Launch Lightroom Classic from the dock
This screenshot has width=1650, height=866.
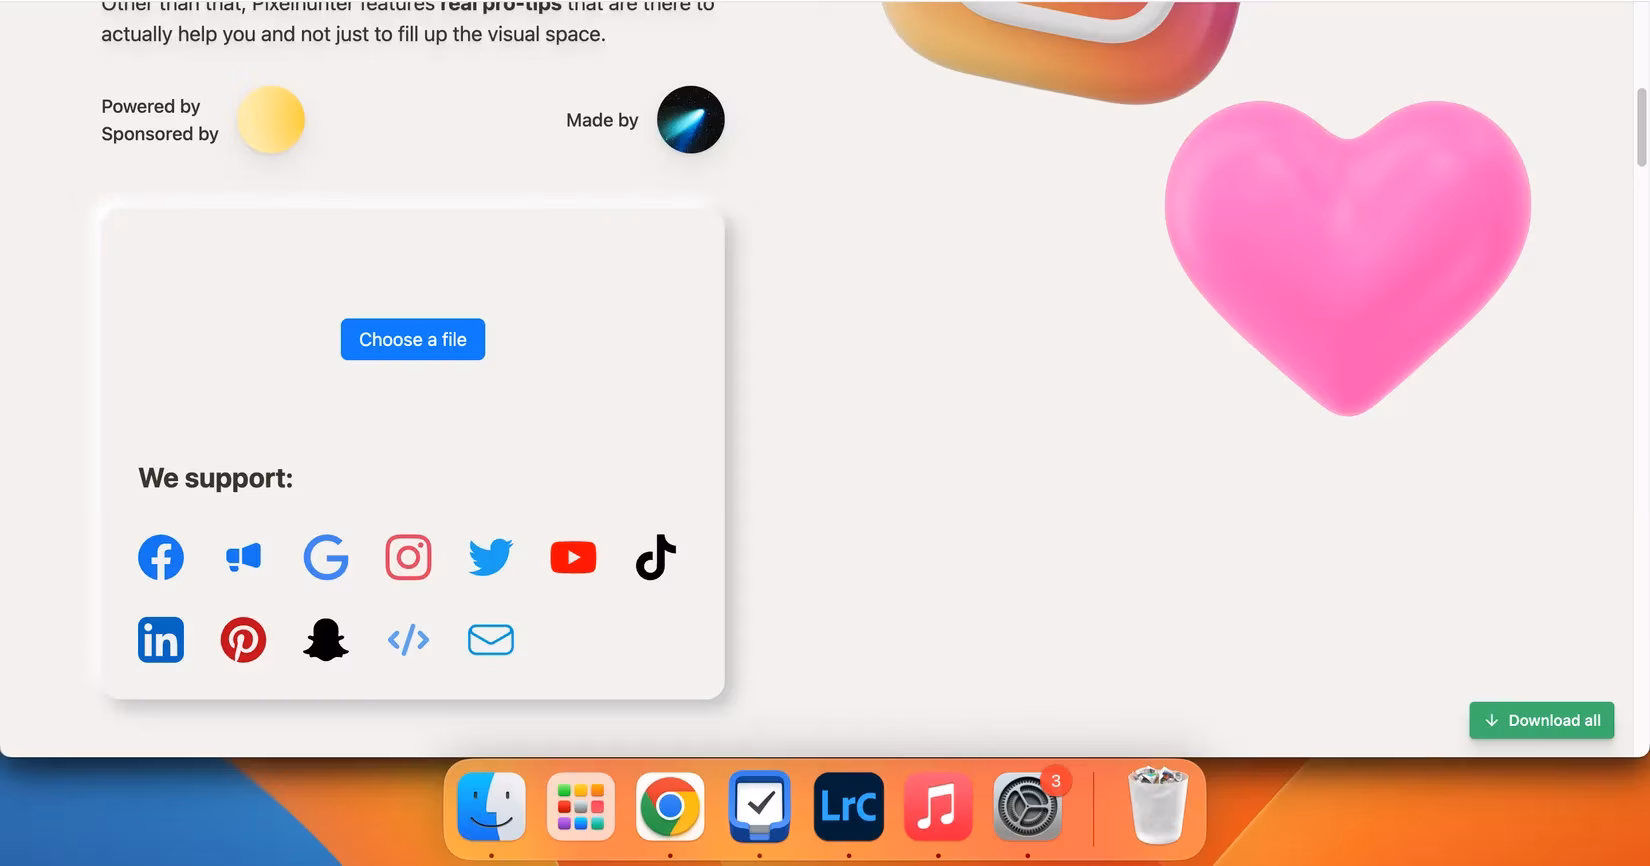point(848,806)
